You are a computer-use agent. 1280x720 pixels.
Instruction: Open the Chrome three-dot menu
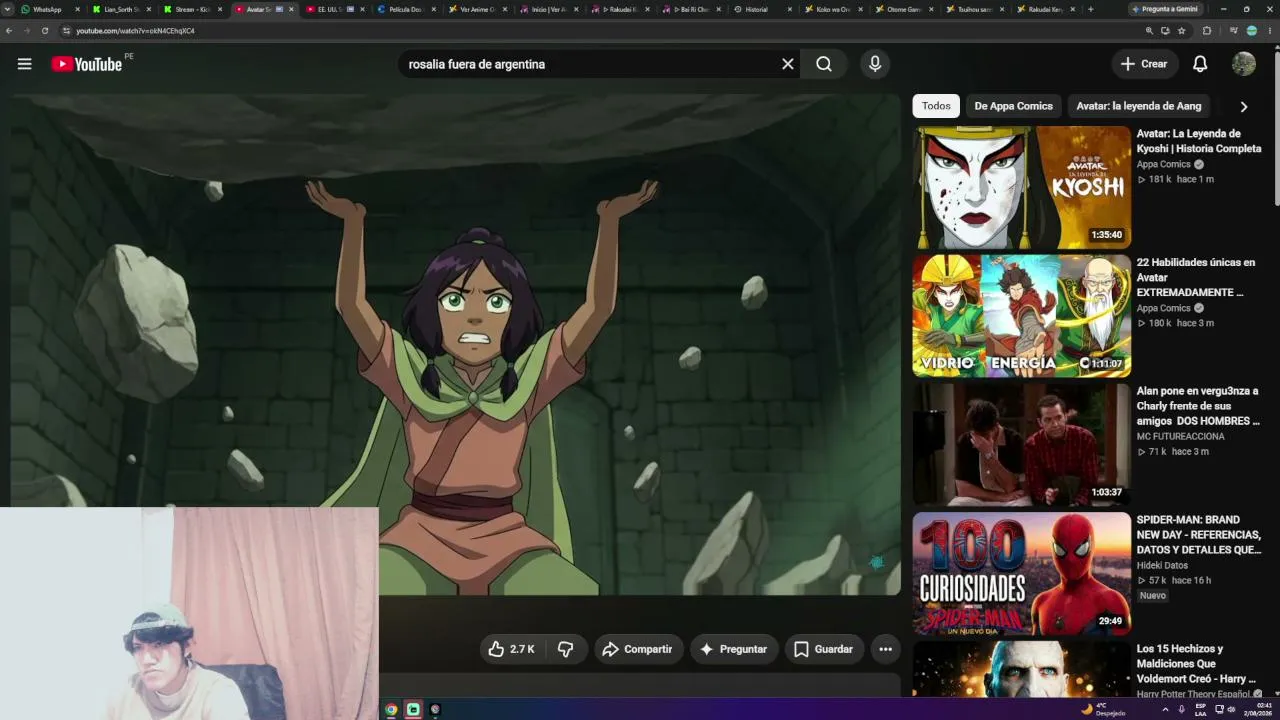[x=1269, y=31]
